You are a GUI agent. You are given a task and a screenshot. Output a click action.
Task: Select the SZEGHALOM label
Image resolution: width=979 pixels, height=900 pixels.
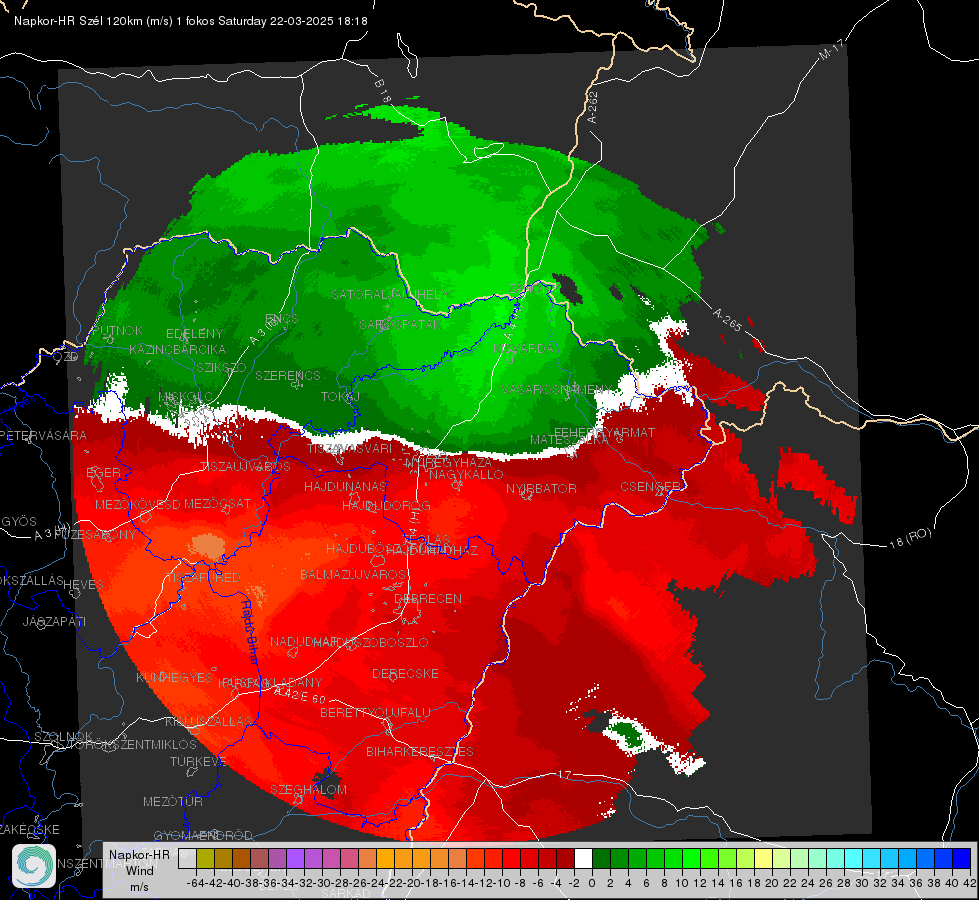click(x=308, y=790)
